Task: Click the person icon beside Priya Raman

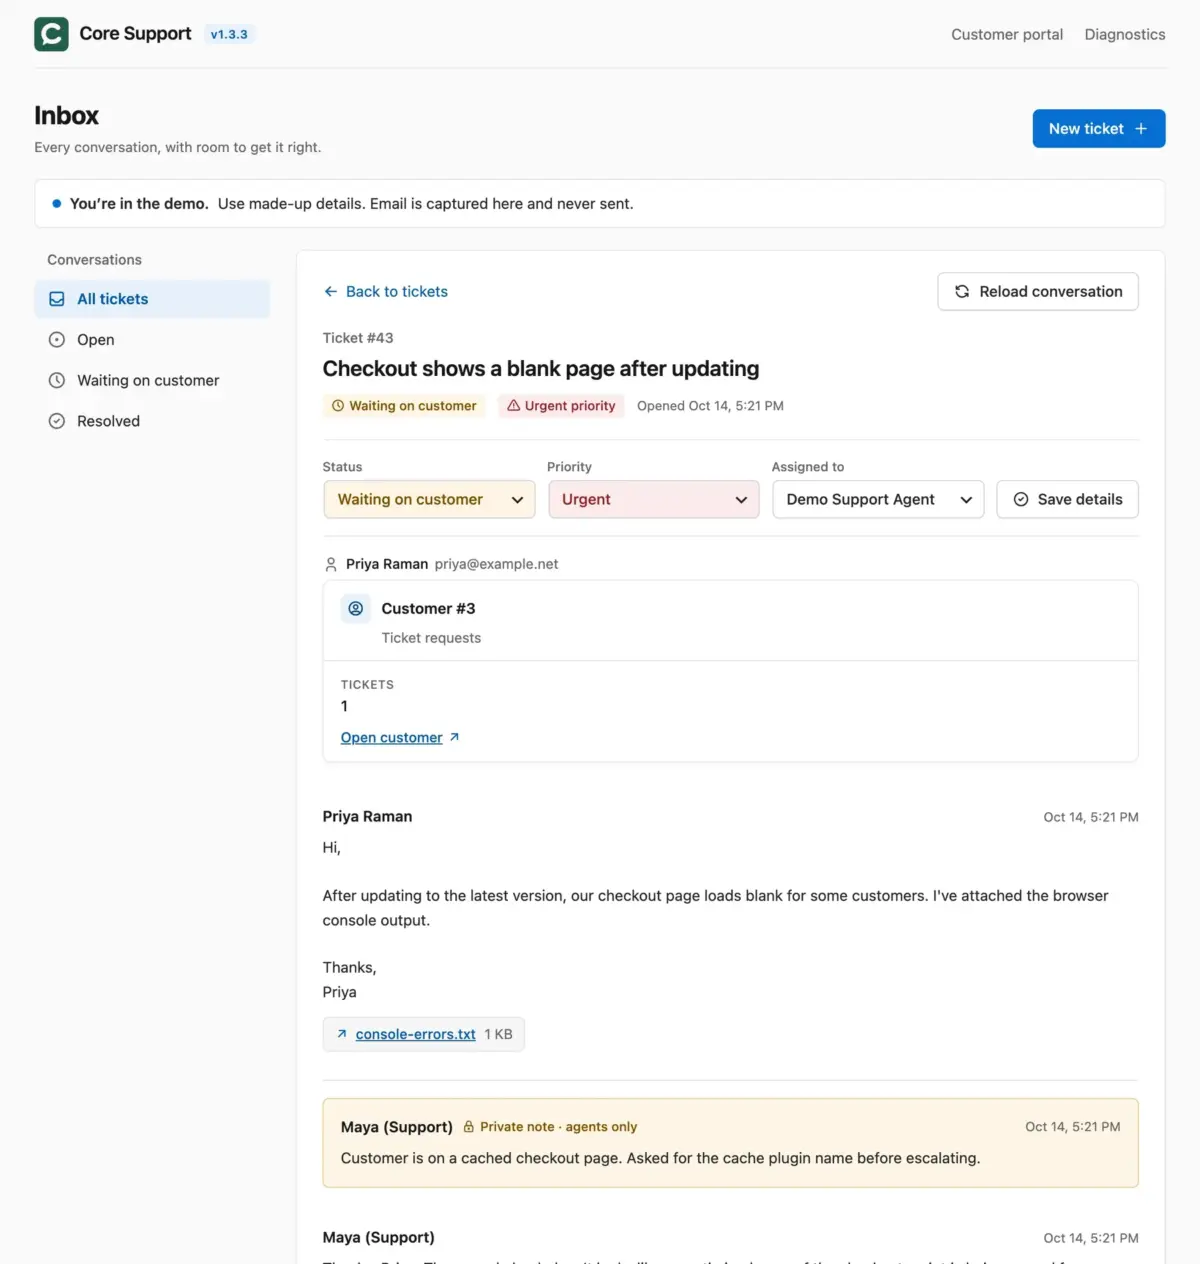Action: tap(331, 565)
